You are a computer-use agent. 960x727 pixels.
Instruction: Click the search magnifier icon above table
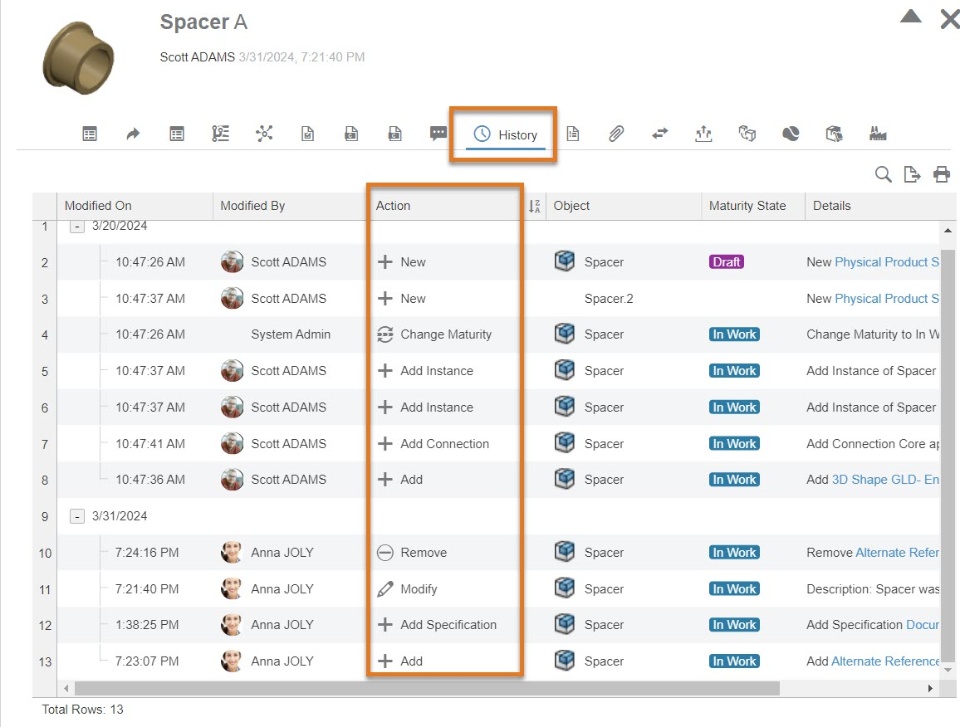tap(883, 175)
